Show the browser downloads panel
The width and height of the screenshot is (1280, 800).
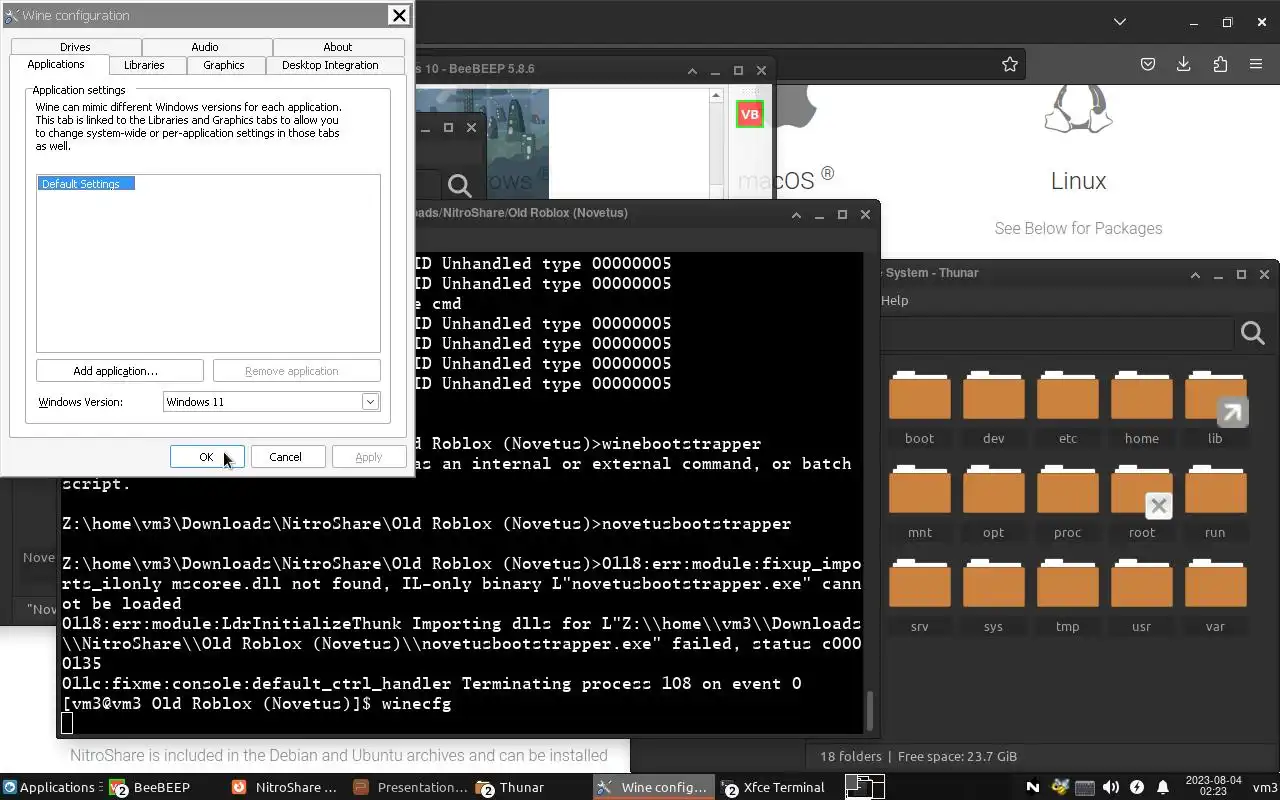click(1184, 64)
